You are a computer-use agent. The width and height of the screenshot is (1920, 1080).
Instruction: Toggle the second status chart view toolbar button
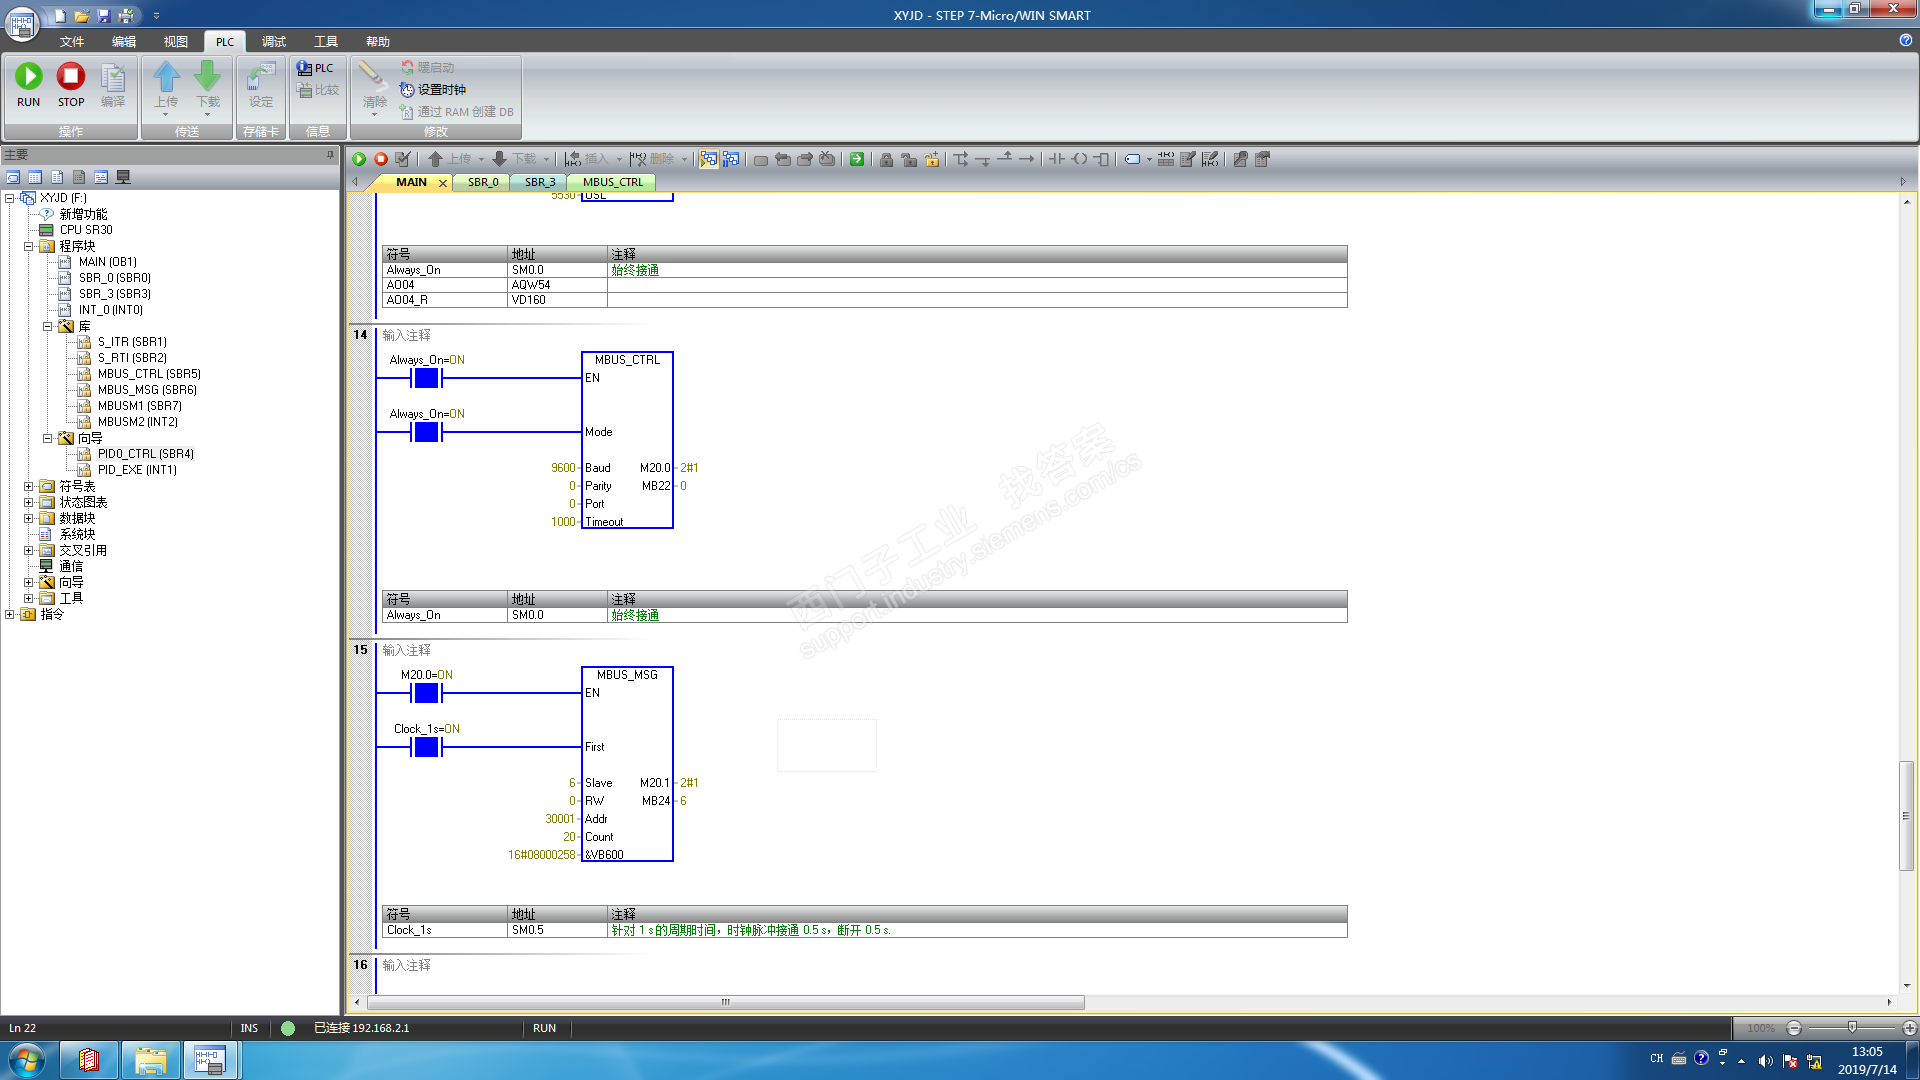[731, 159]
